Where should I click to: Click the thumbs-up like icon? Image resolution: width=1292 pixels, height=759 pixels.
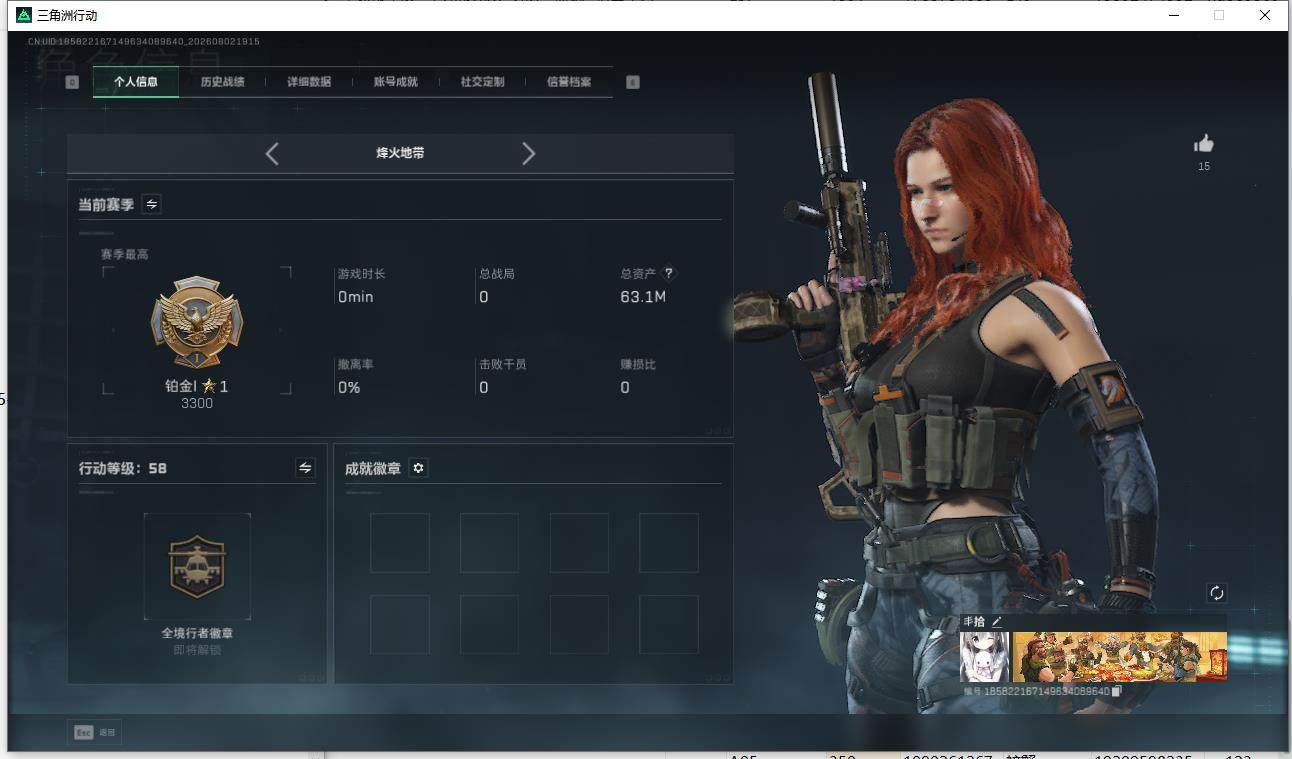[1204, 144]
